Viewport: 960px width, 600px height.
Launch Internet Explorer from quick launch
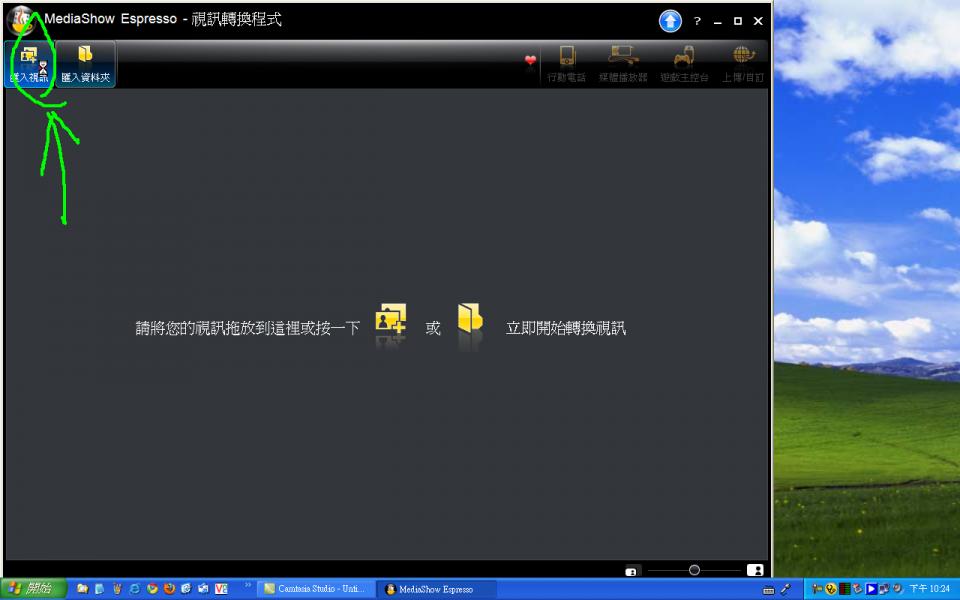134,589
